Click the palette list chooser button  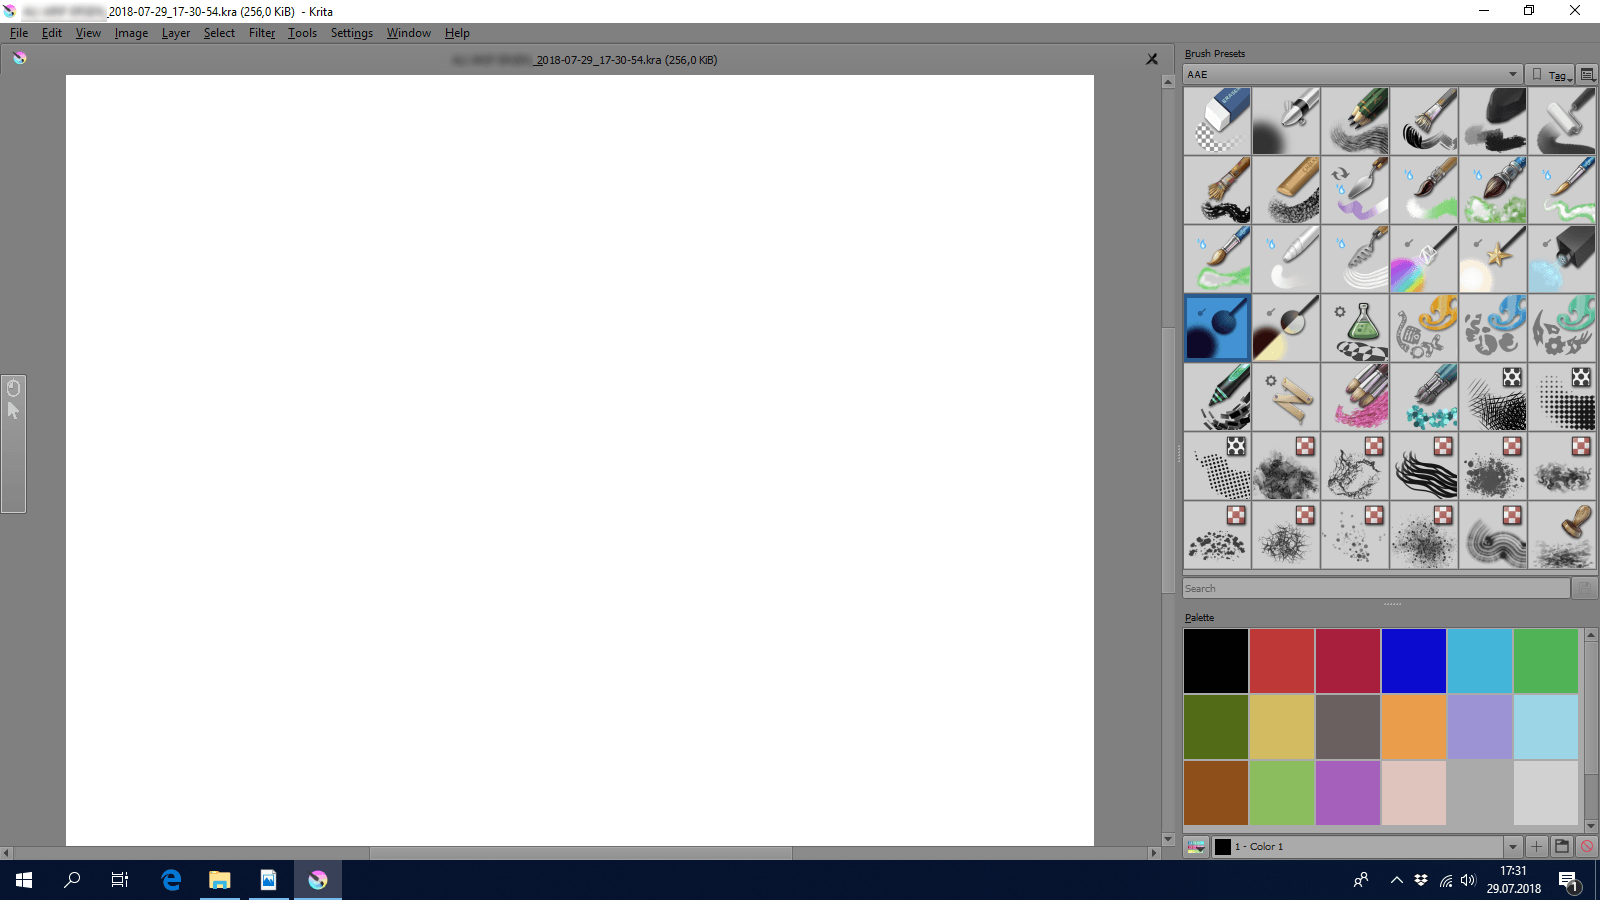click(x=1196, y=847)
